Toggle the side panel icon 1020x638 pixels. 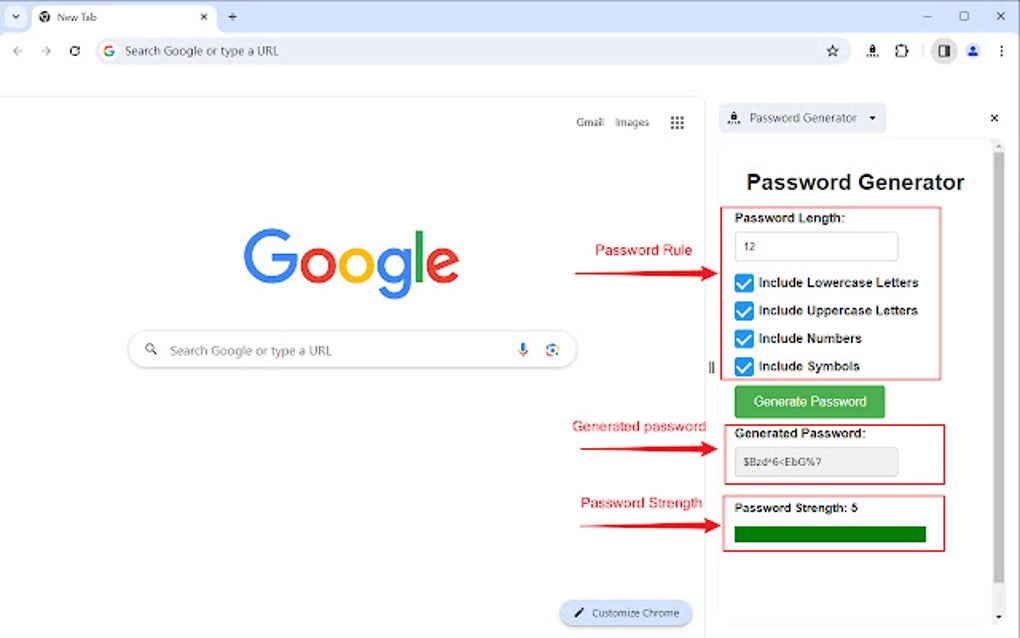[x=943, y=50]
